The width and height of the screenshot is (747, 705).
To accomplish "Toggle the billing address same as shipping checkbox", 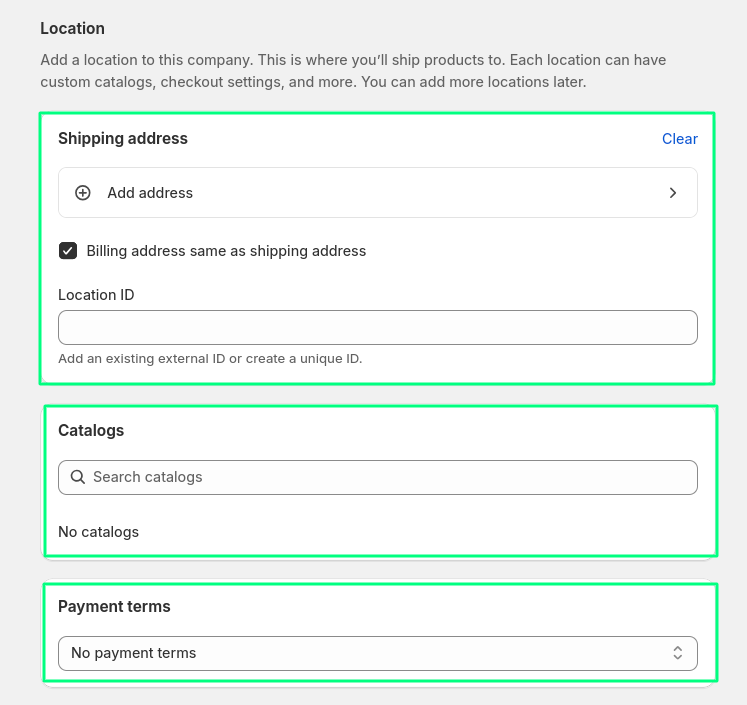I will (x=68, y=251).
